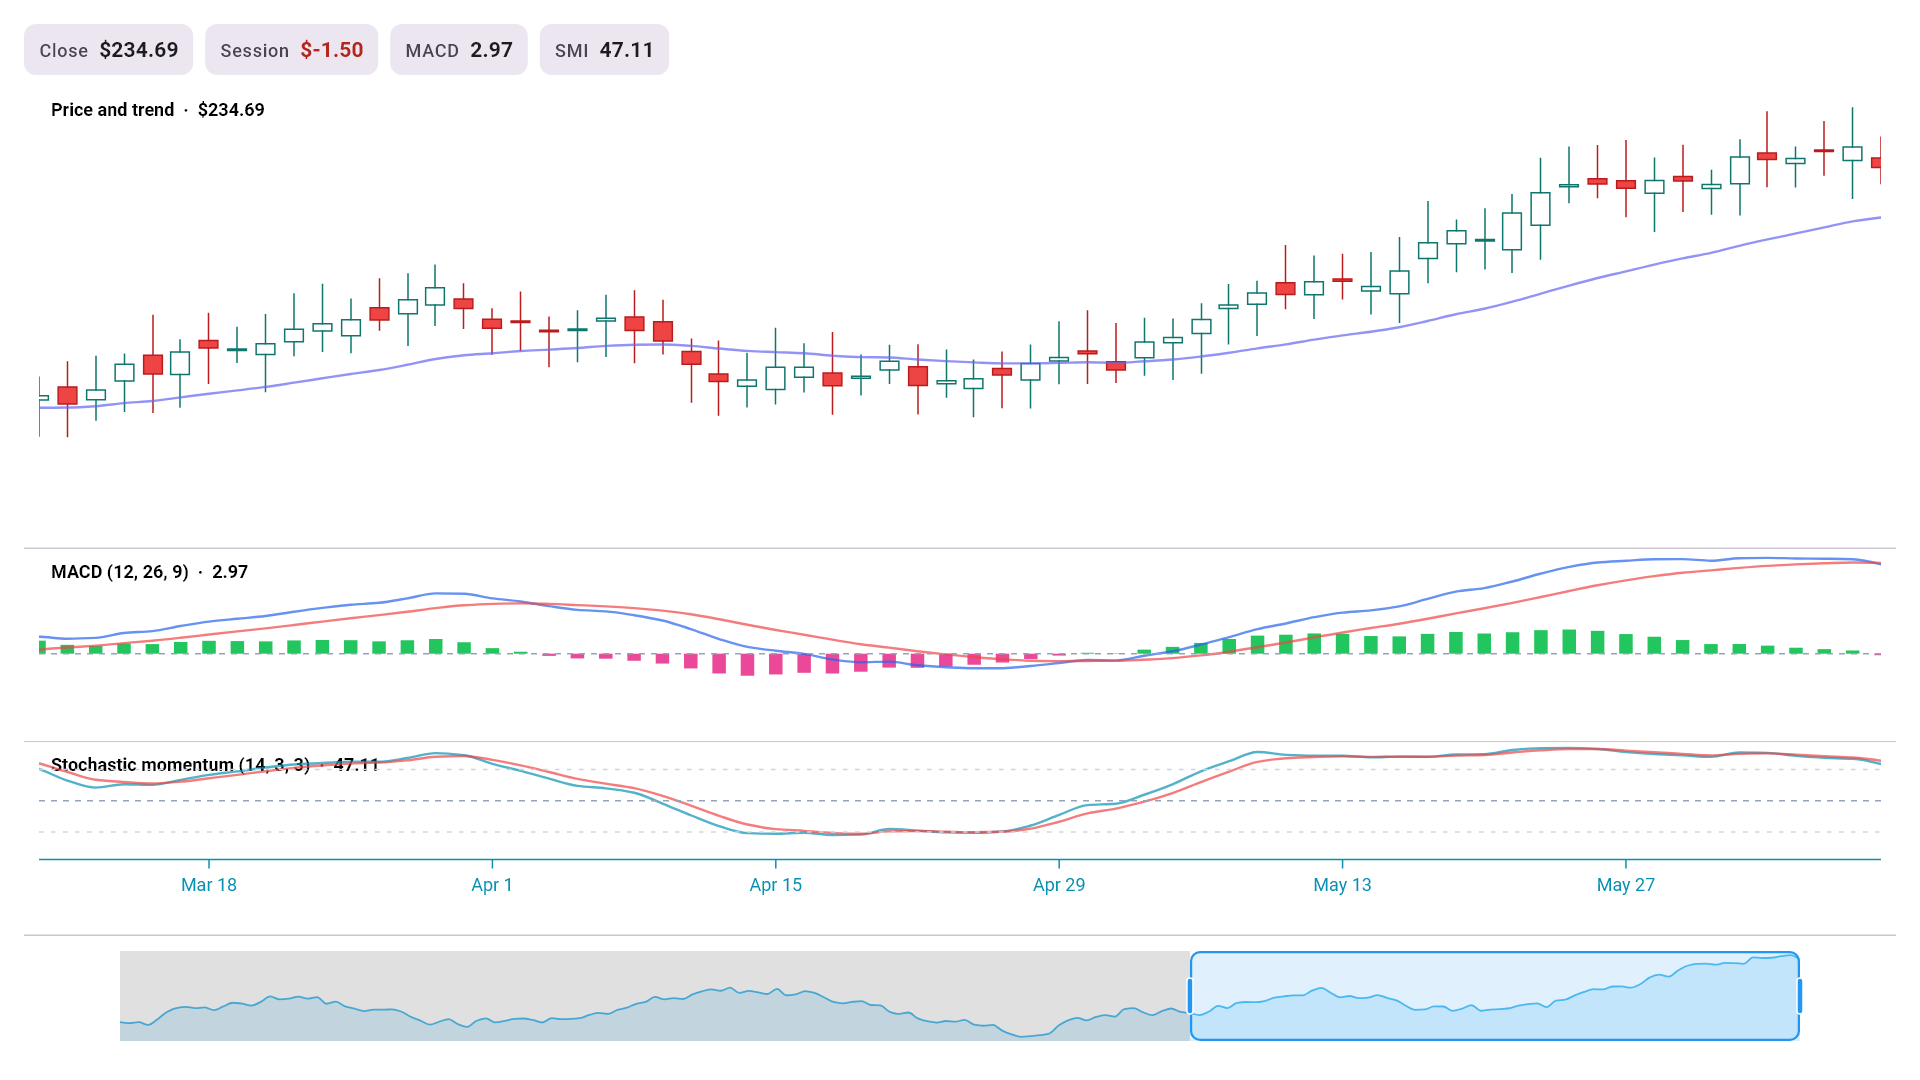Click the May 13 axis label
1920x1080 pixels.
tap(1342, 885)
